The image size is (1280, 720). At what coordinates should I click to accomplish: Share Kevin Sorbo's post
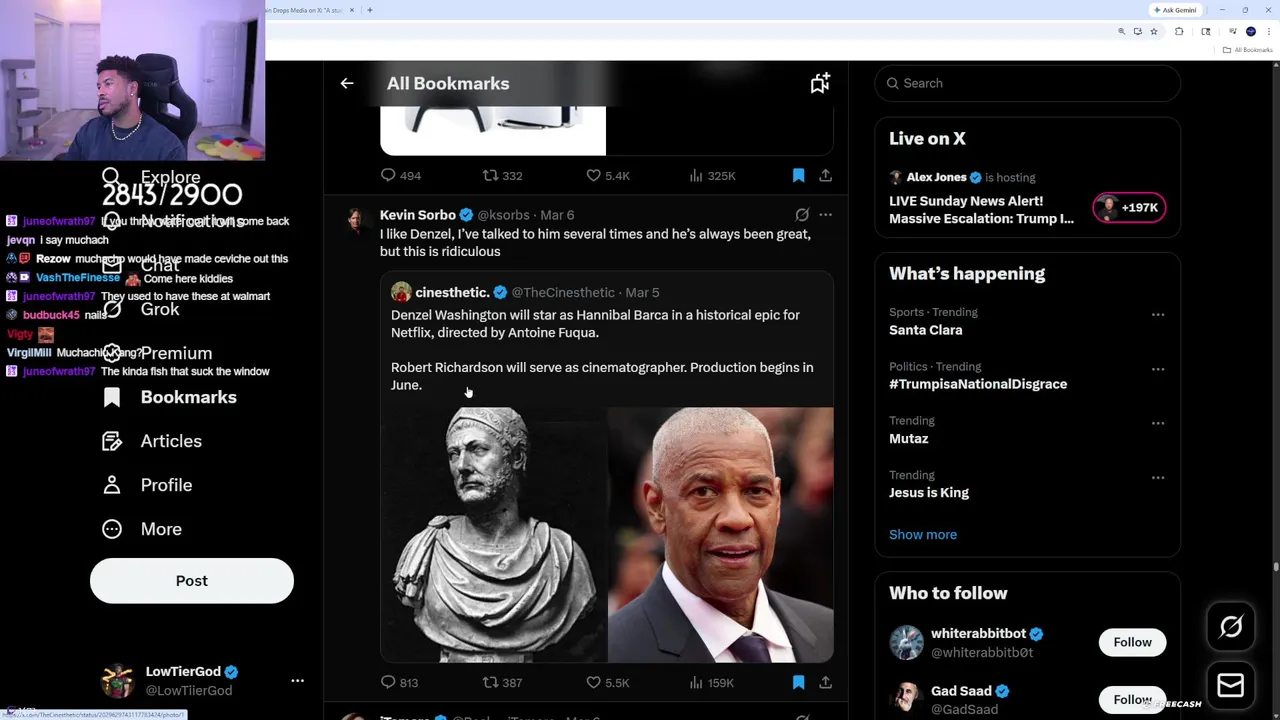(x=825, y=682)
